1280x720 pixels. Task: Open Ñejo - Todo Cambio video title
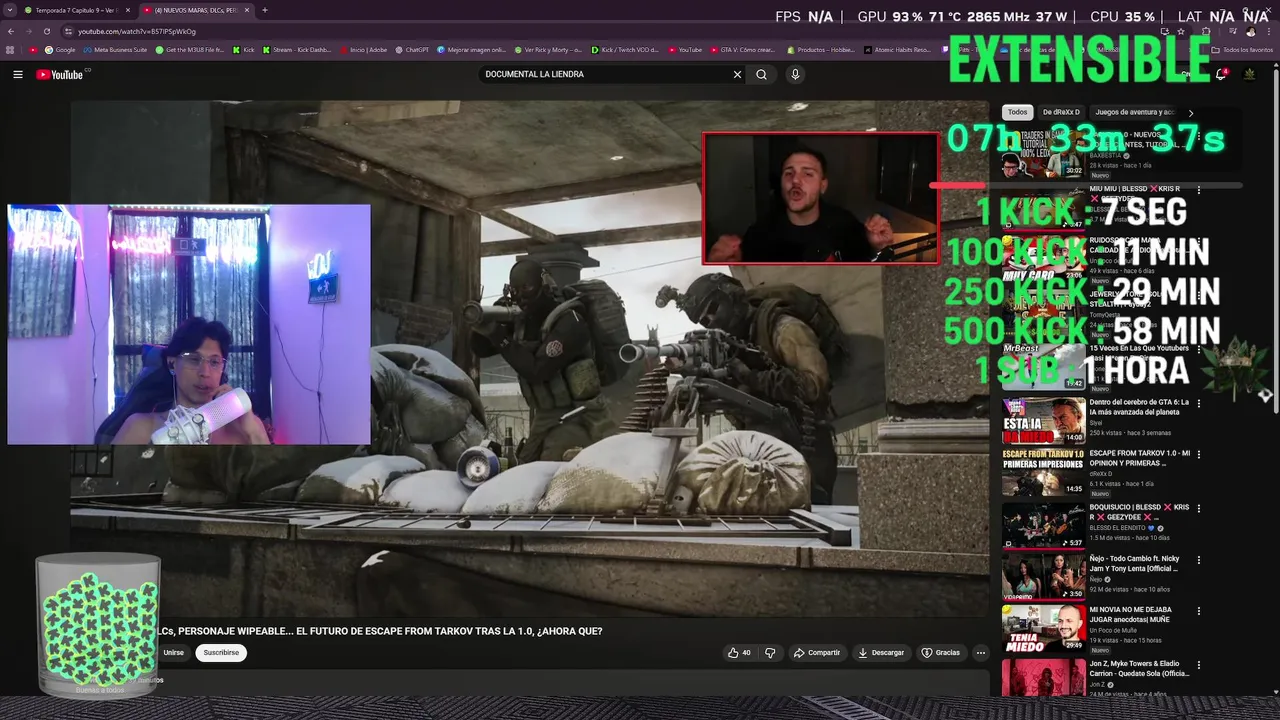[1135, 563]
